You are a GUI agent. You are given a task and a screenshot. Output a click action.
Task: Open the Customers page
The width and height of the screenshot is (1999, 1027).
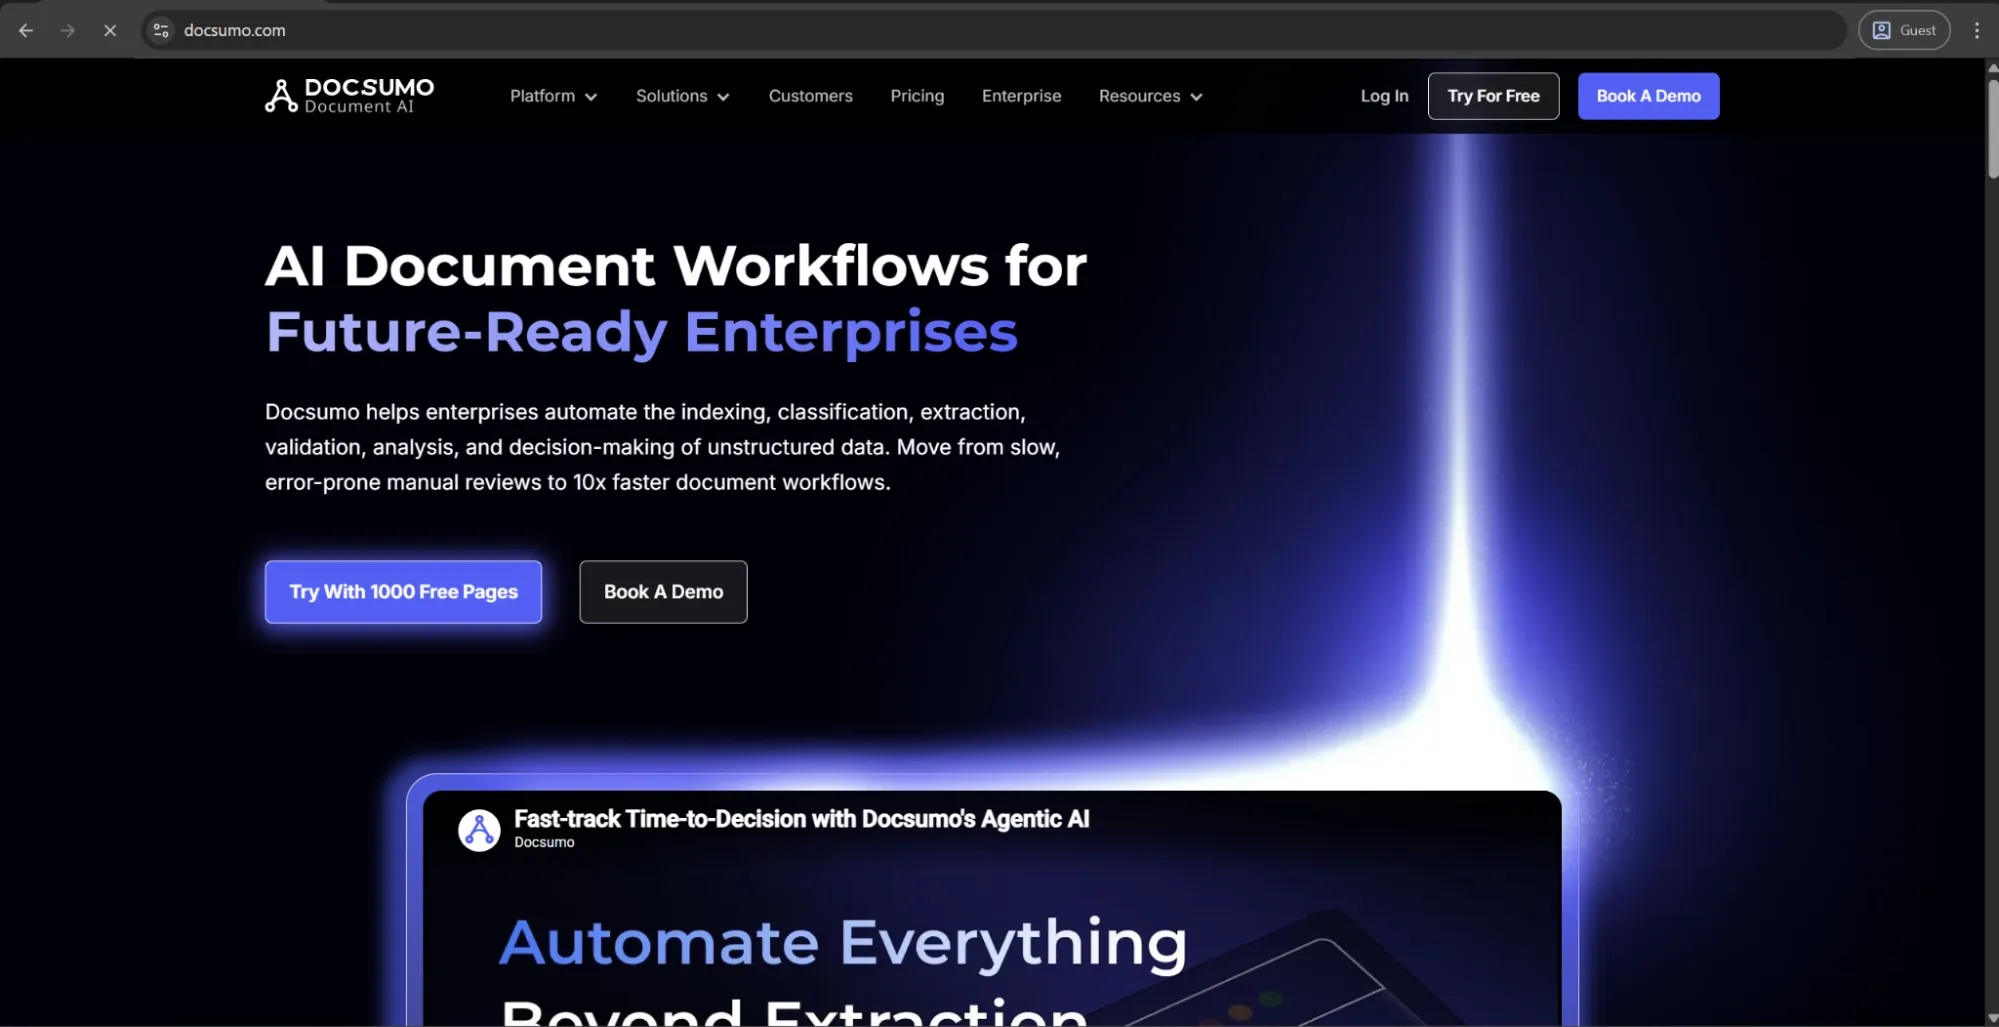[810, 96]
